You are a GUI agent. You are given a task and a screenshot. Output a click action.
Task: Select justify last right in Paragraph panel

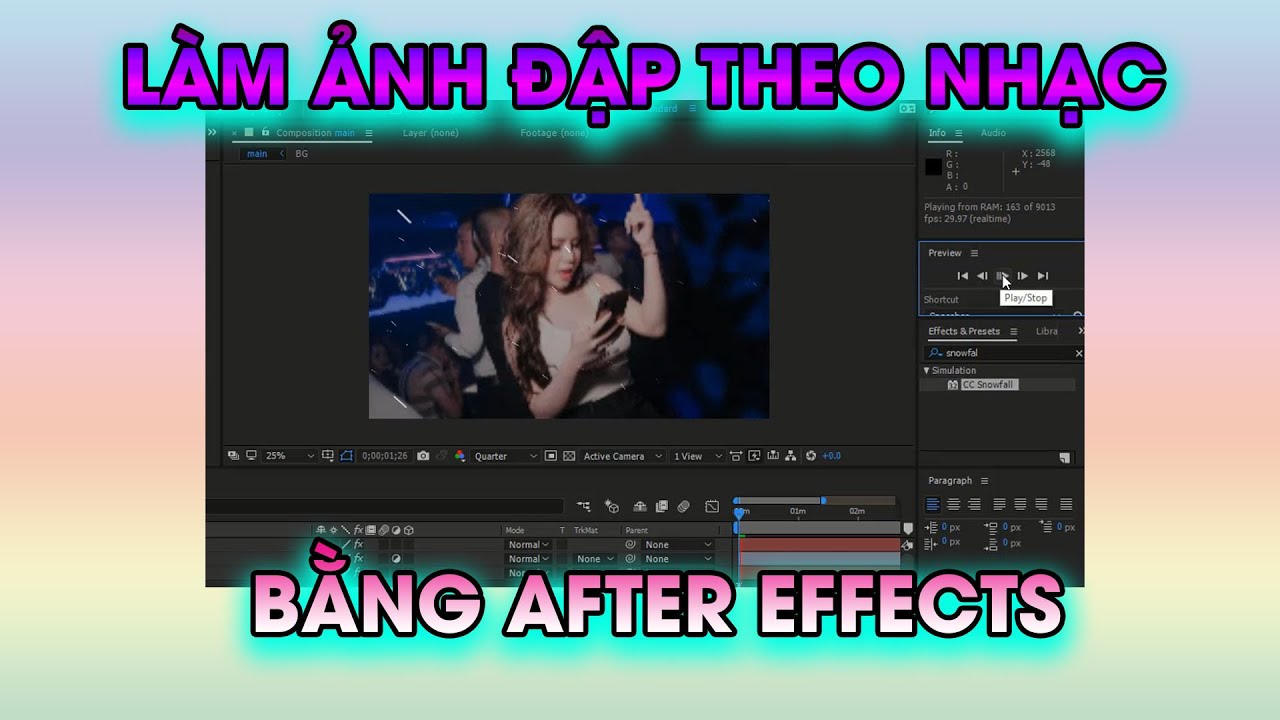tap(1041, 504)
